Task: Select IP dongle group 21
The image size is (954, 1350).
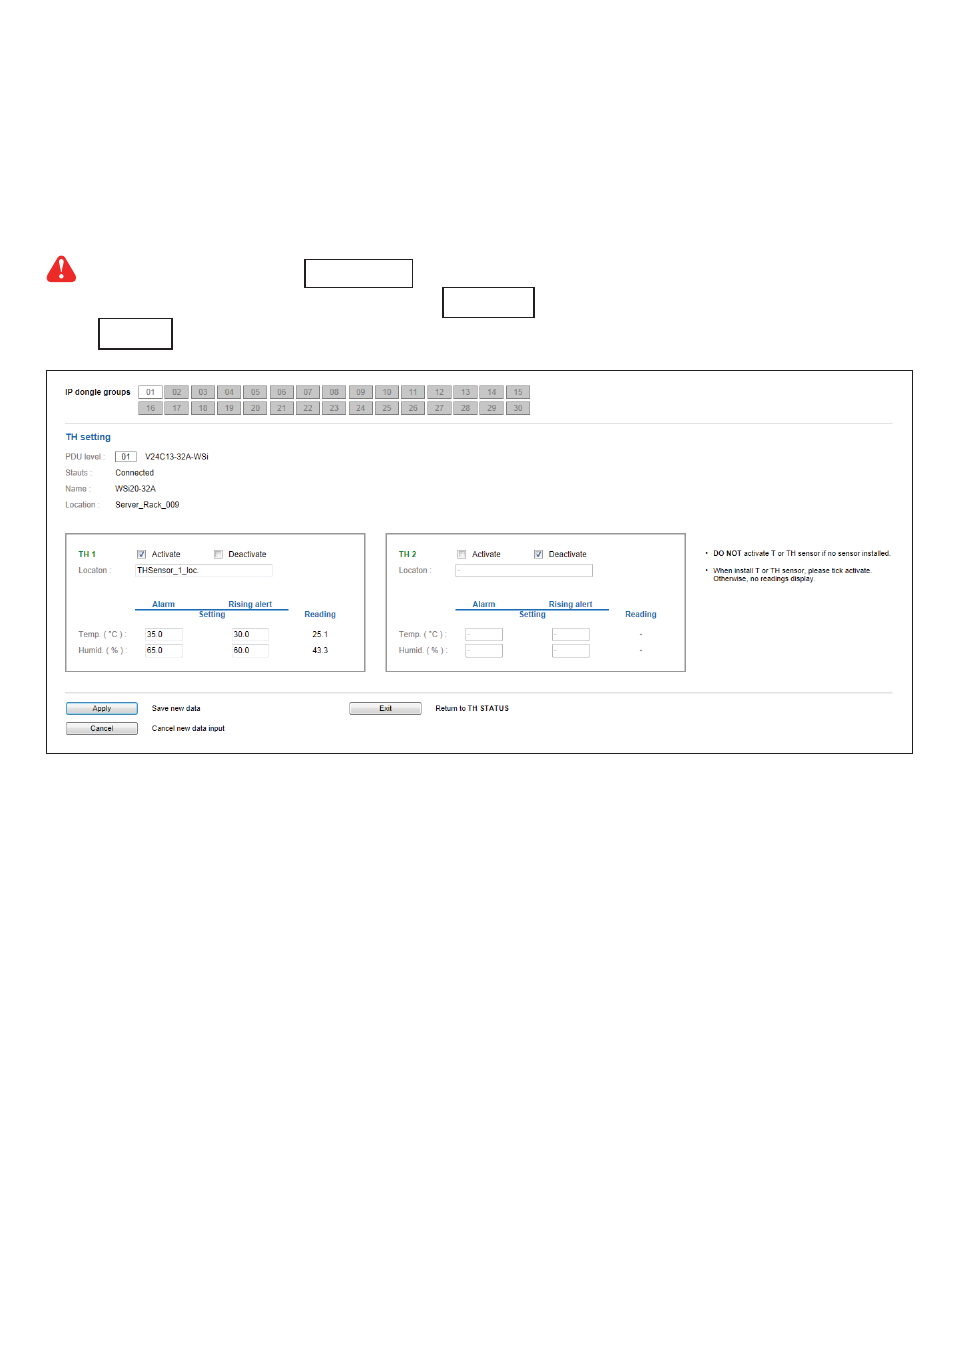Action: click(282, 408)
